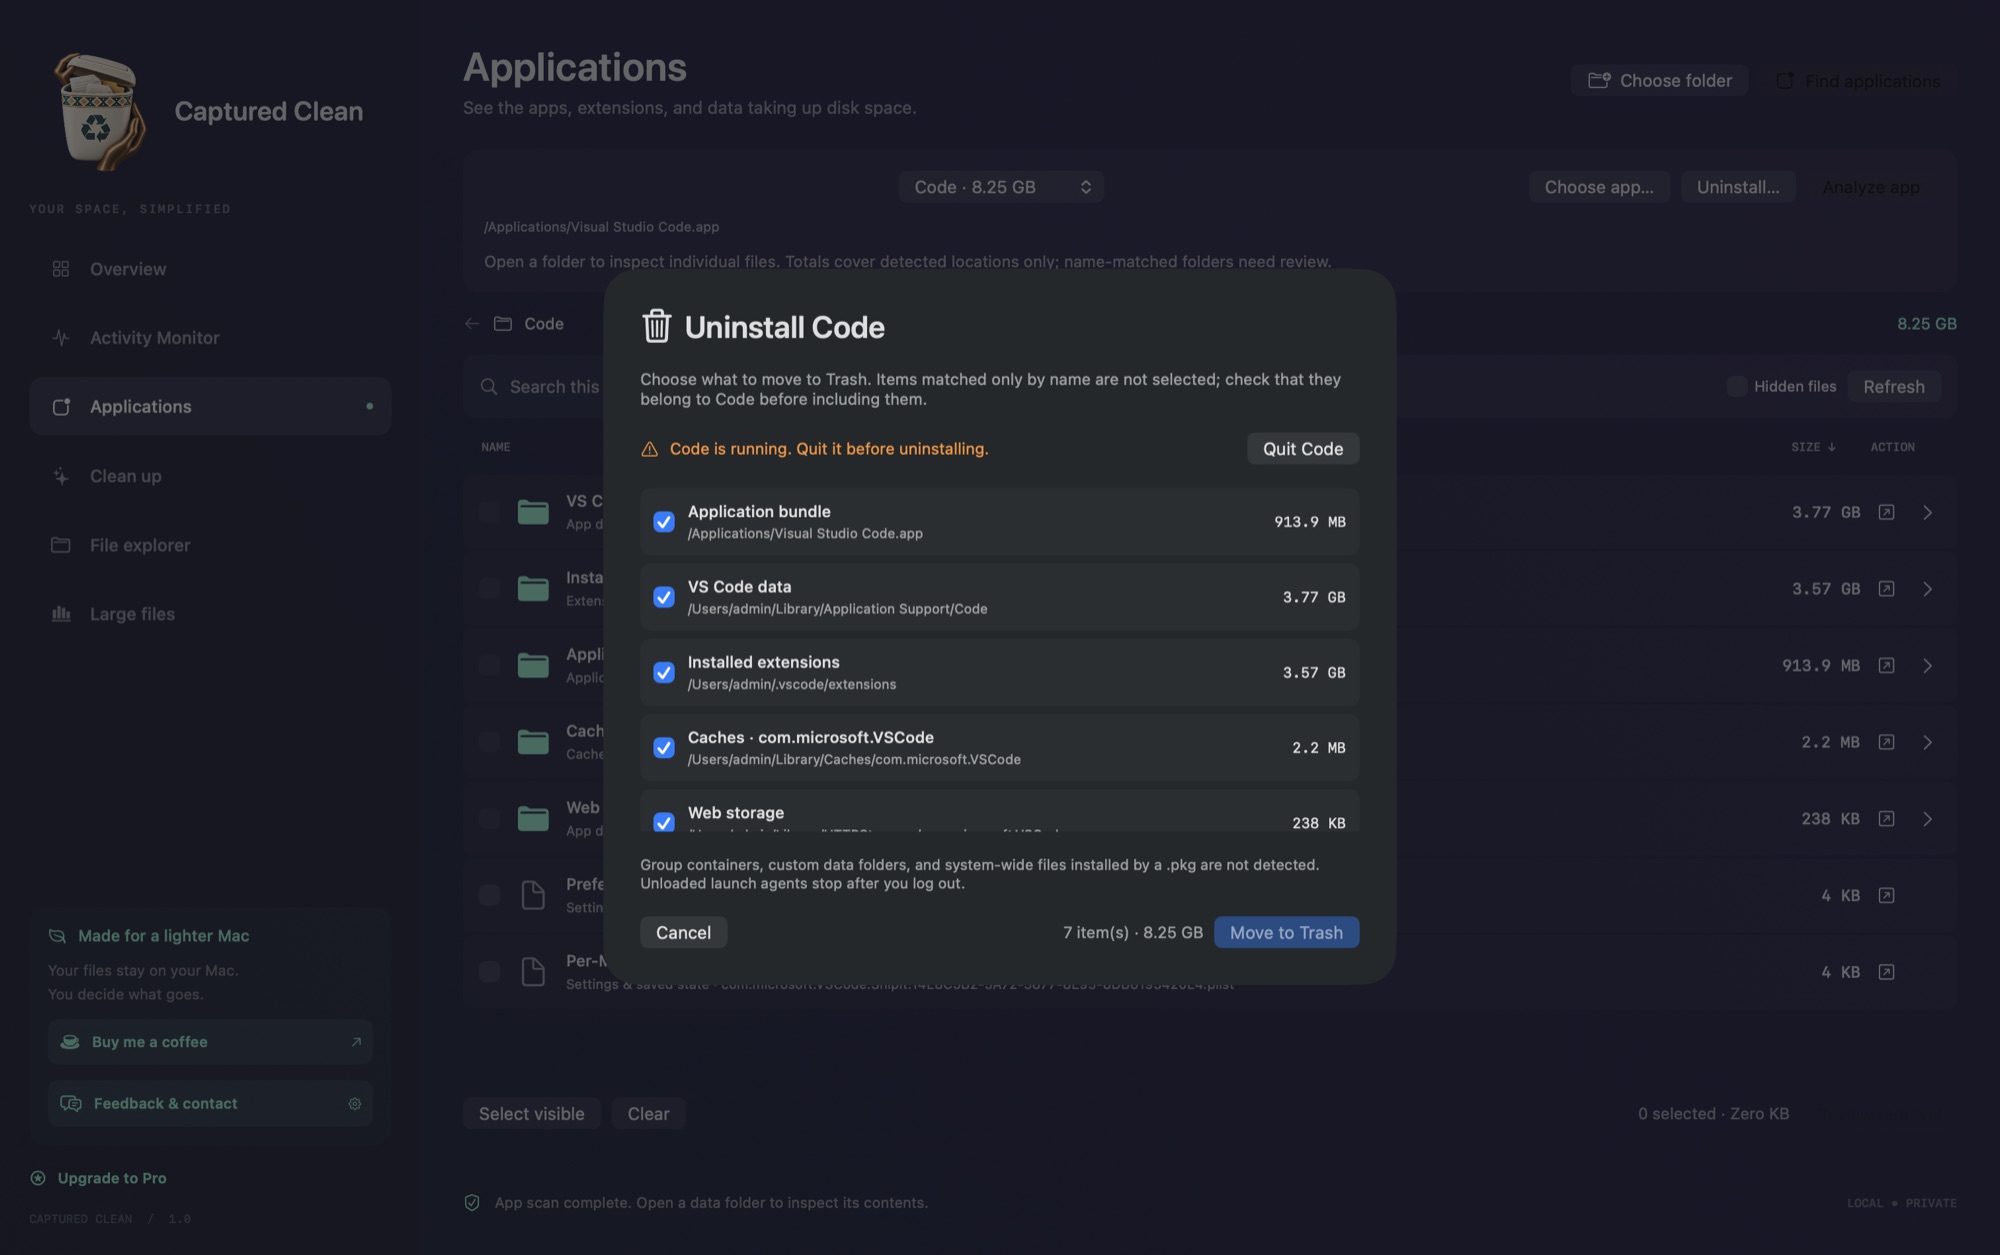The width and height of the screenshot is (2000, 1255).
Task: Toggle the Installed extensions checkbox
Action: pyautogui.click(x=664, y=673)
